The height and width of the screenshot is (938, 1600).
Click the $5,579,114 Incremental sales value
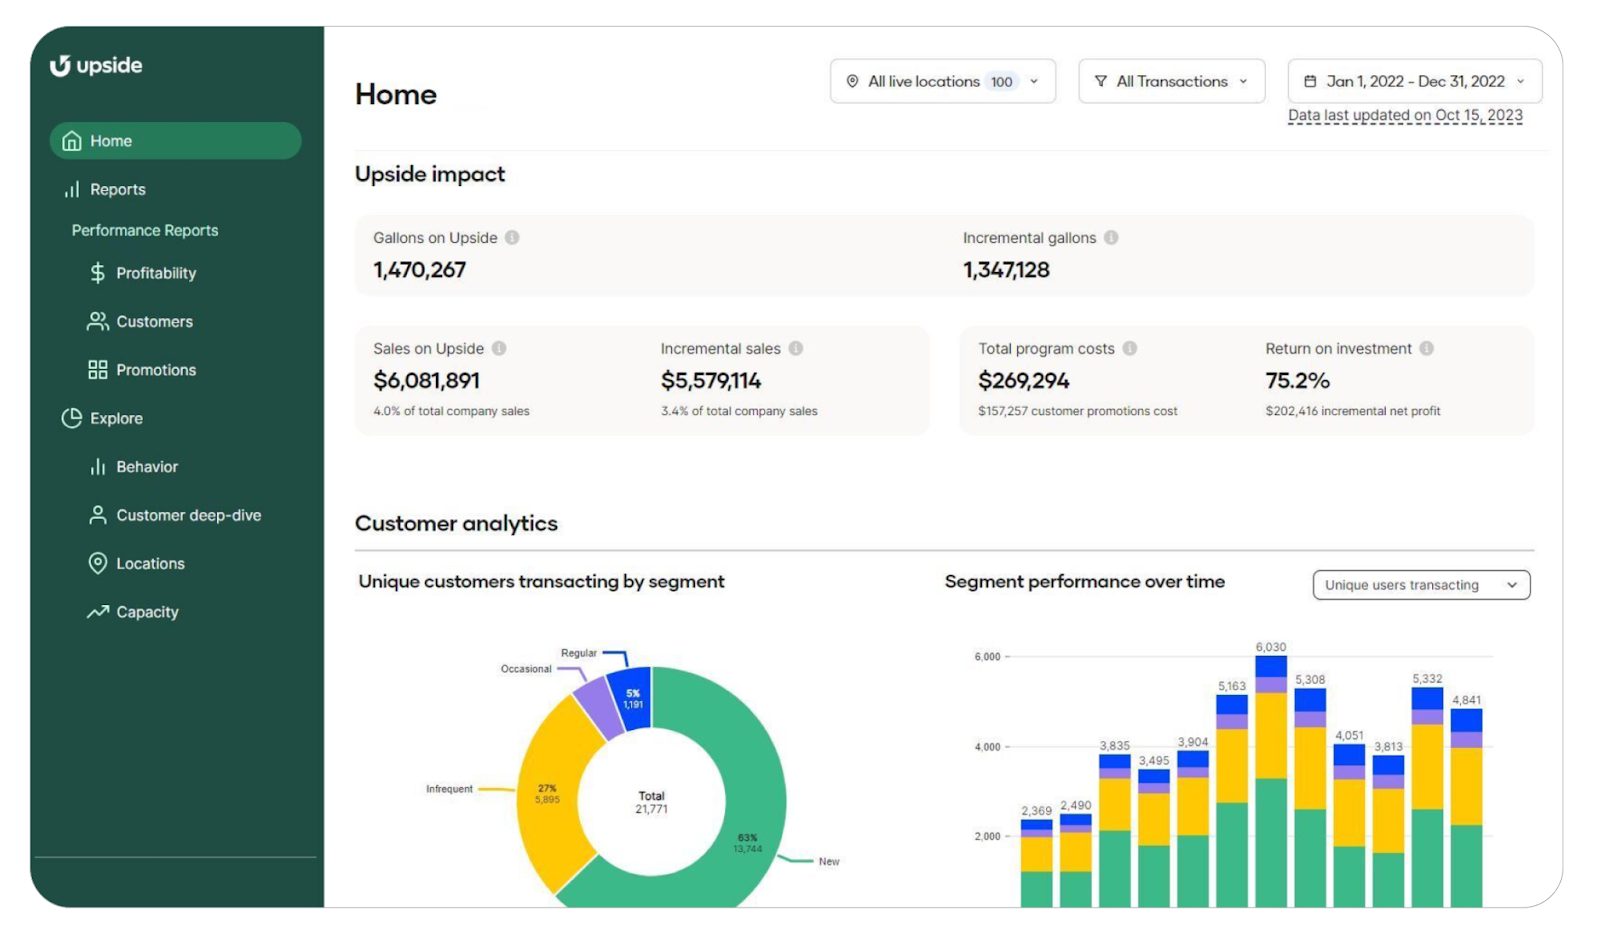coord(711,380)
